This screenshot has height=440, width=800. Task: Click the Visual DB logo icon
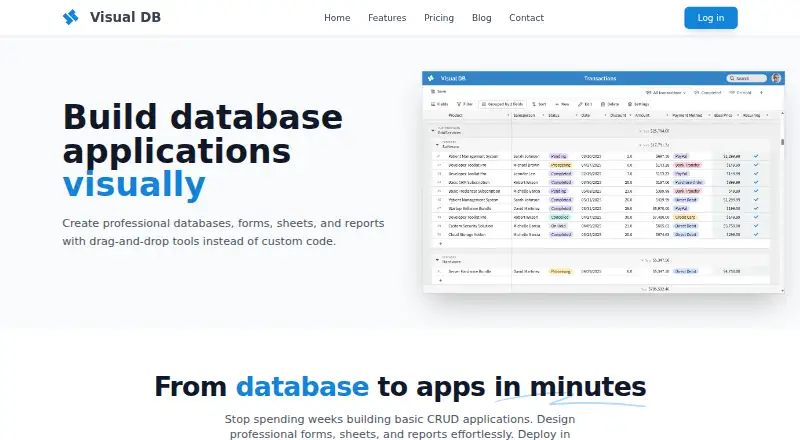click(70, 17)
